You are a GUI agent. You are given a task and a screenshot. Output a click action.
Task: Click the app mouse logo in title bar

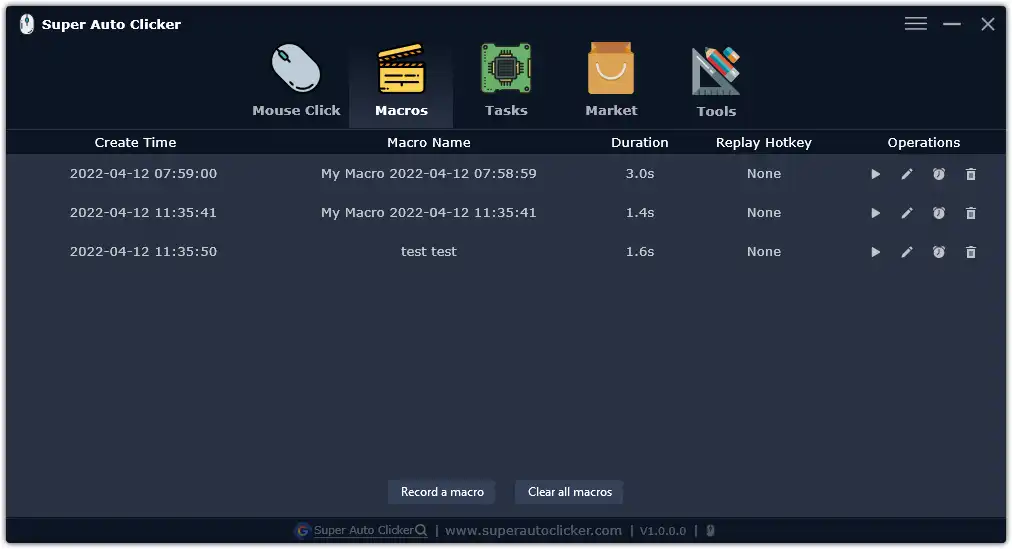26,25
